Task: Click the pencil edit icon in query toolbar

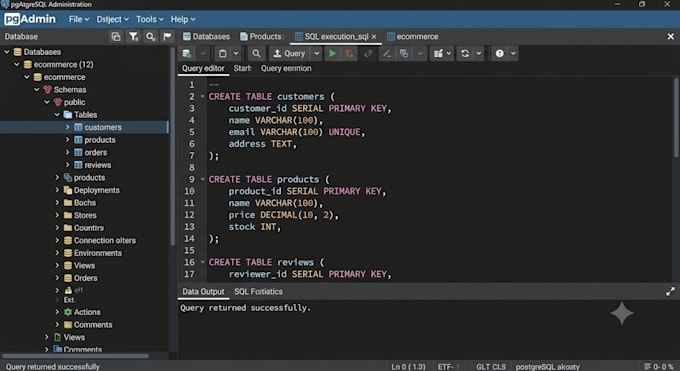Action: pyautogui.click(x=386, y=53)
